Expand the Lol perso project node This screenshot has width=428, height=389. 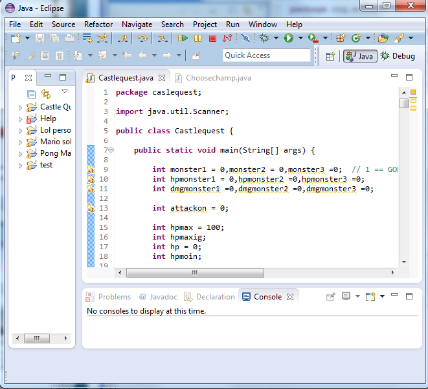[x=20, y=131]
